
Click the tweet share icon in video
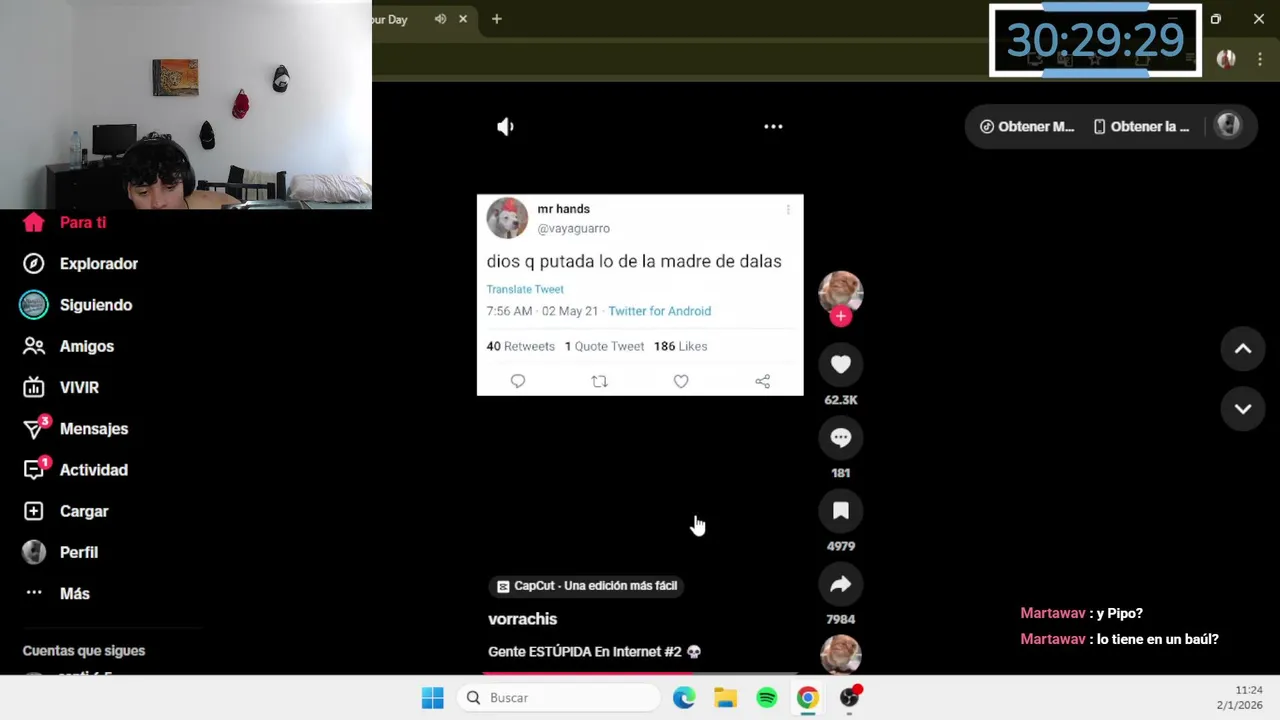(762, 381)
